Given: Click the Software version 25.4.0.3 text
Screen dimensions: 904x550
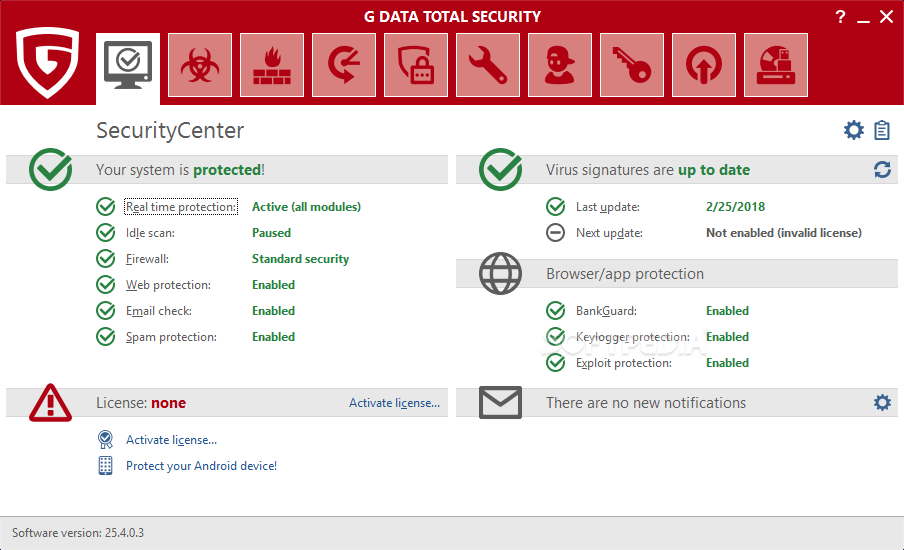Looking at the screenshot, I should pos(78,533).
